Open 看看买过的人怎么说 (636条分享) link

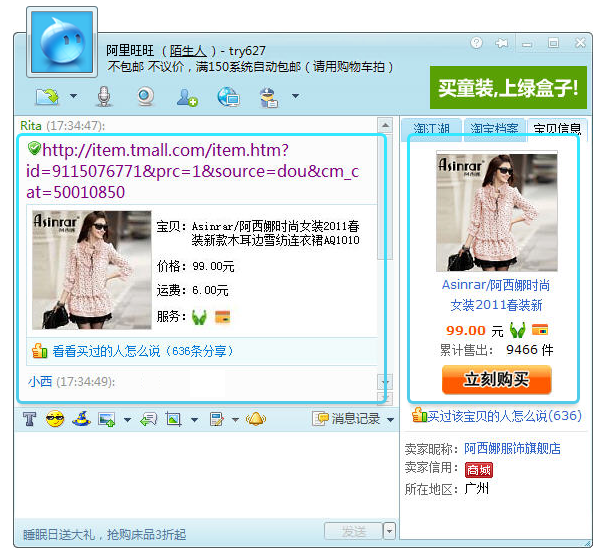[143, 351]
